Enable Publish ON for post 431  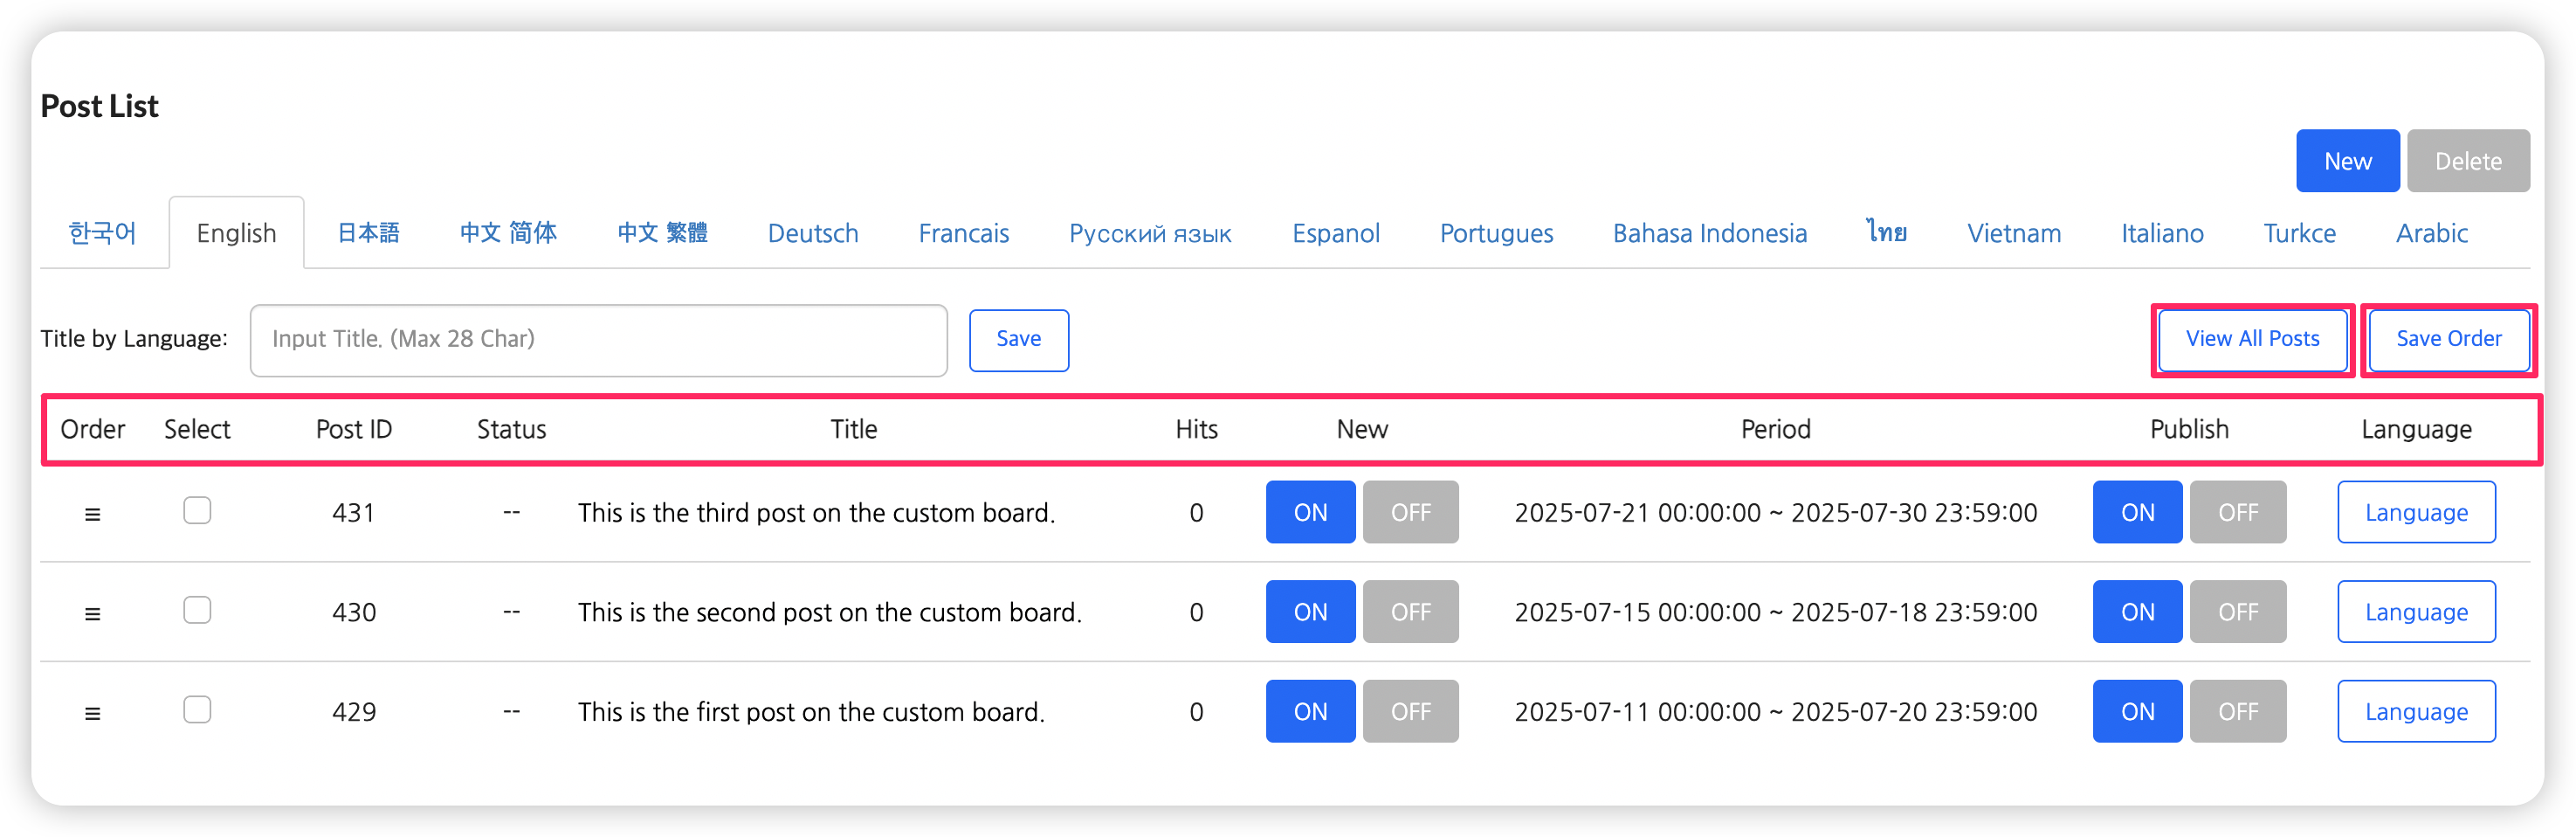coord(2137,512)
